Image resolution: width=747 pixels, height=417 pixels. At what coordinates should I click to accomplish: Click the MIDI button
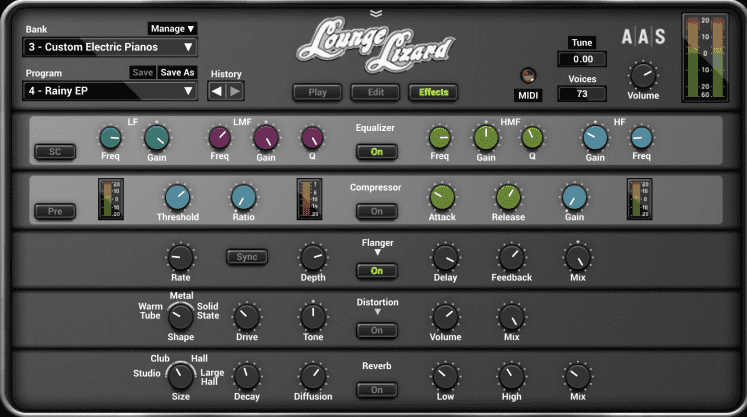[528, 95]
